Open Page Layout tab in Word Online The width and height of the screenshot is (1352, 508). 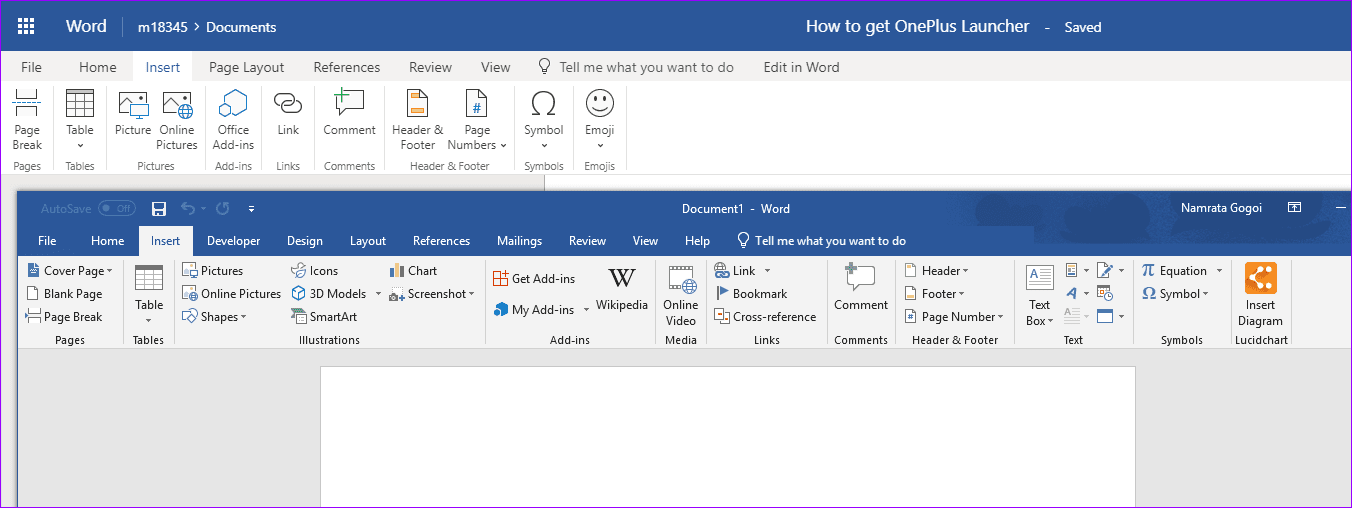(246, 67)
